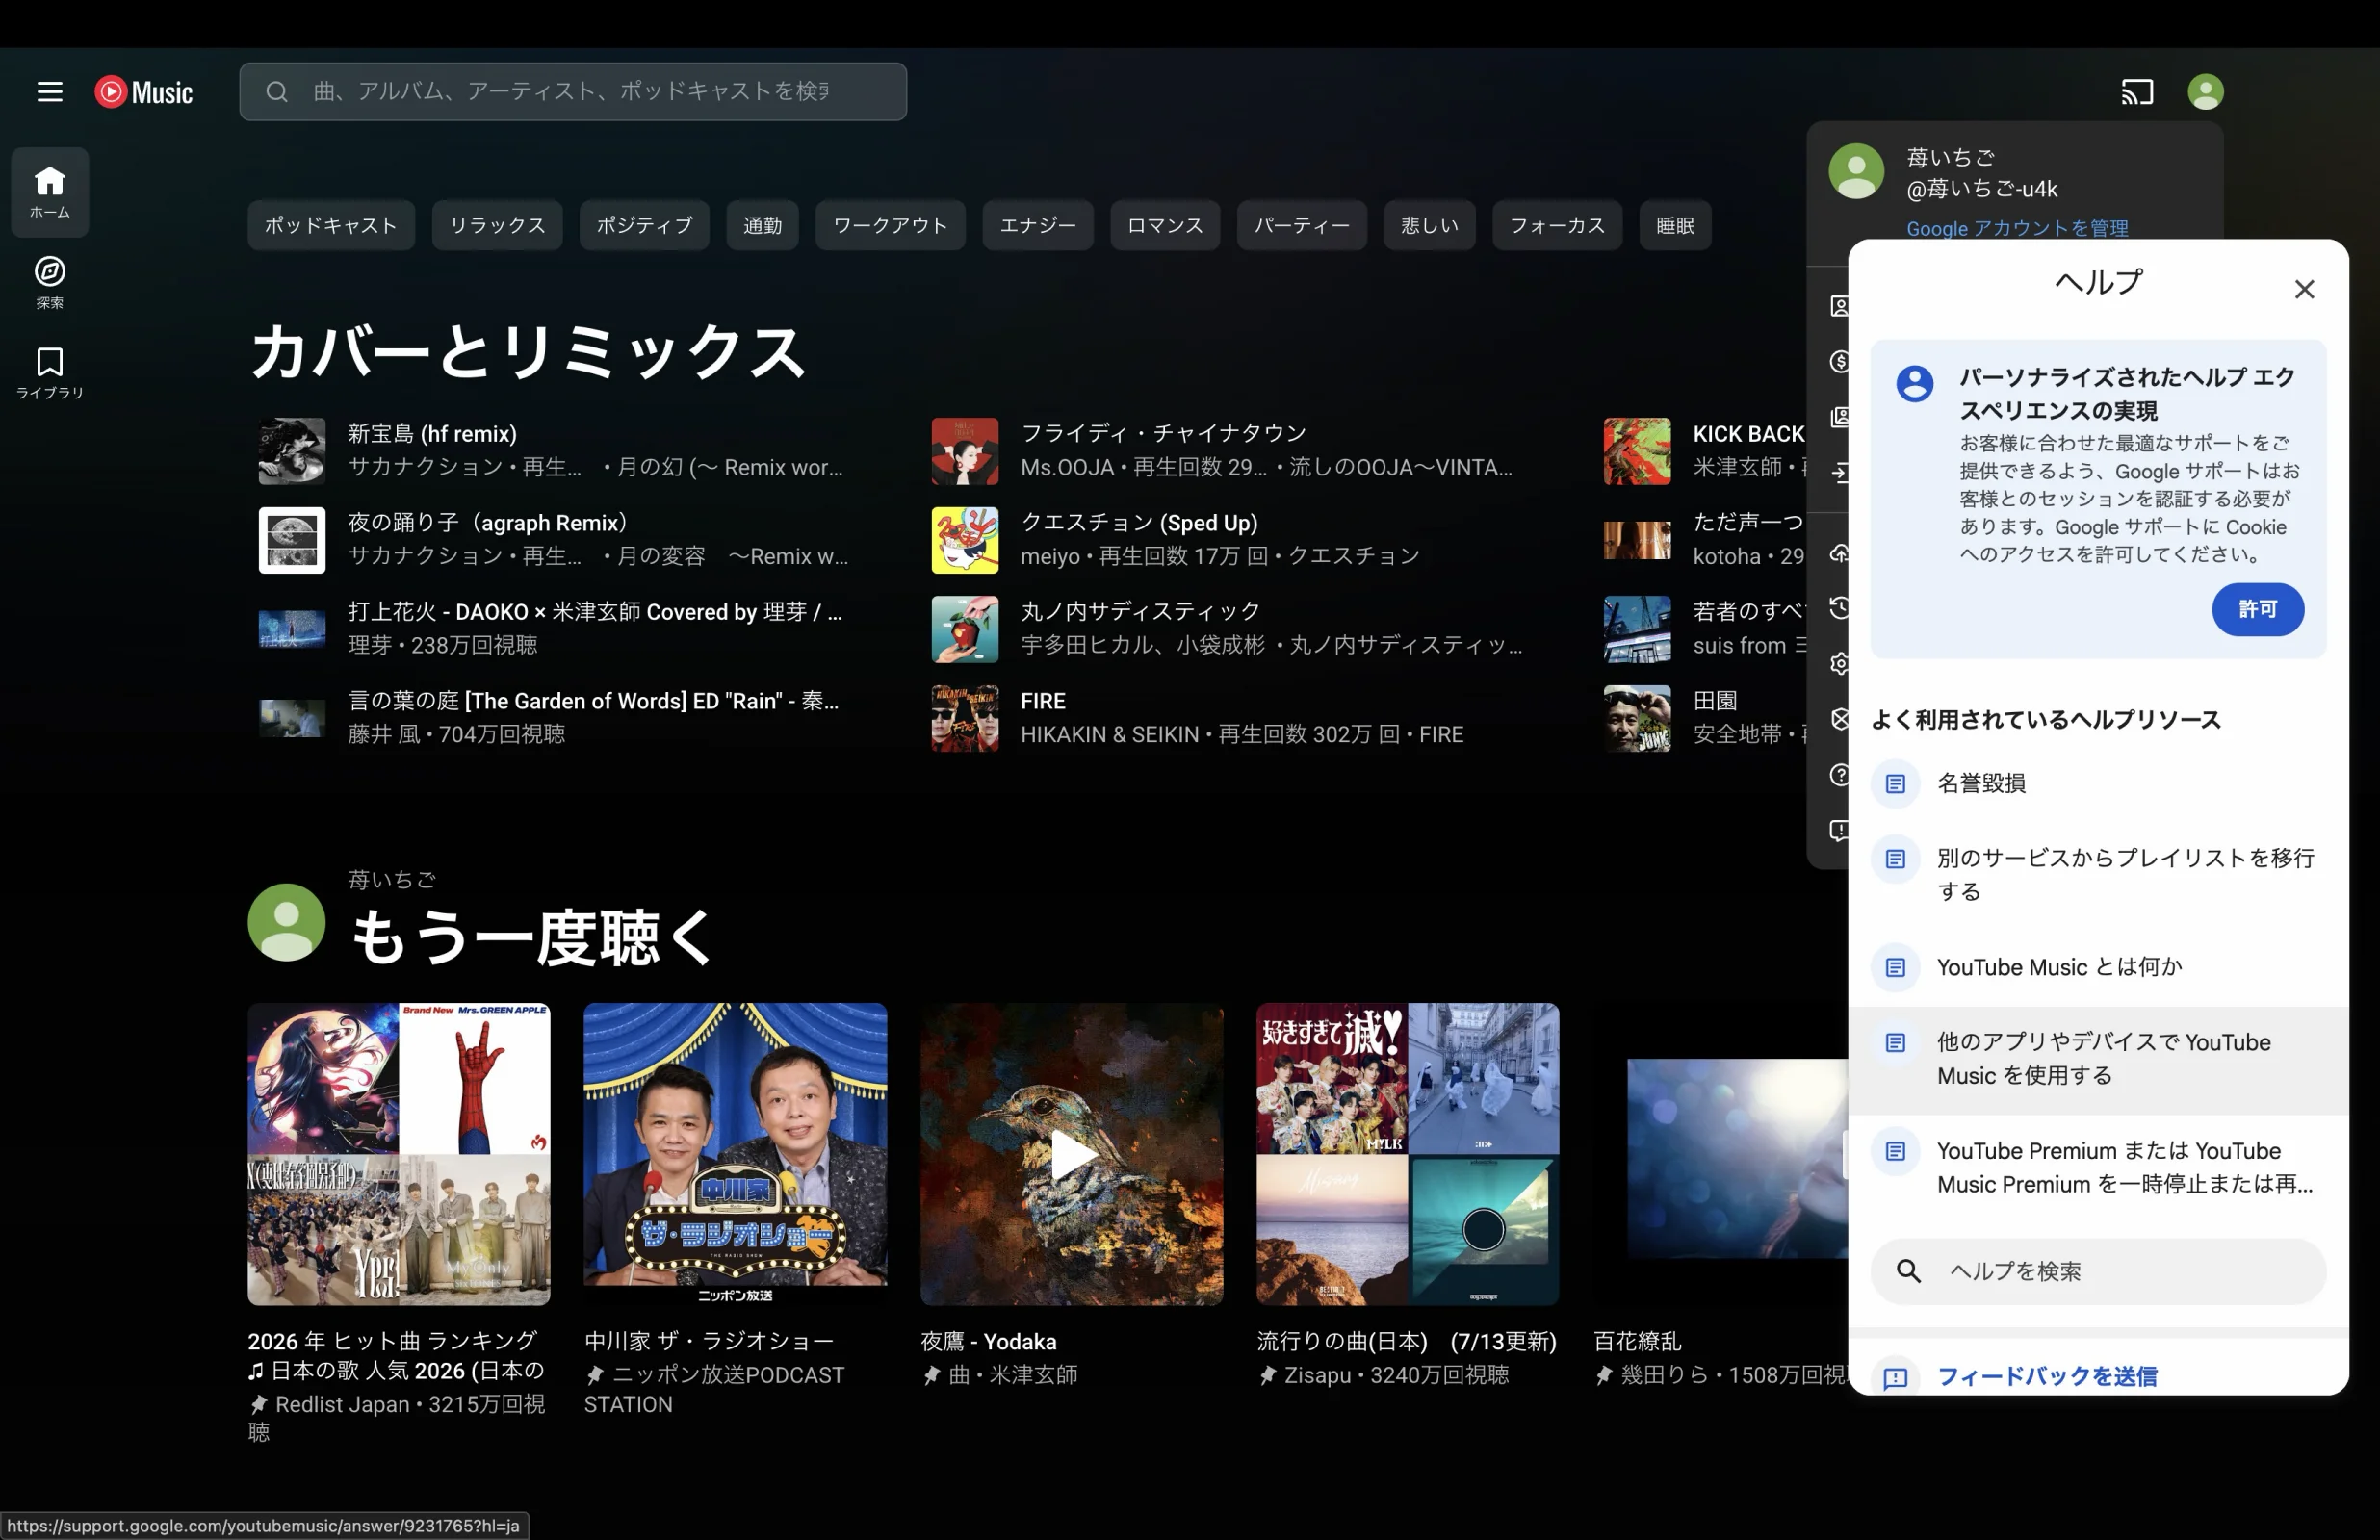Select the エナジー chip

pos(1037,226)
